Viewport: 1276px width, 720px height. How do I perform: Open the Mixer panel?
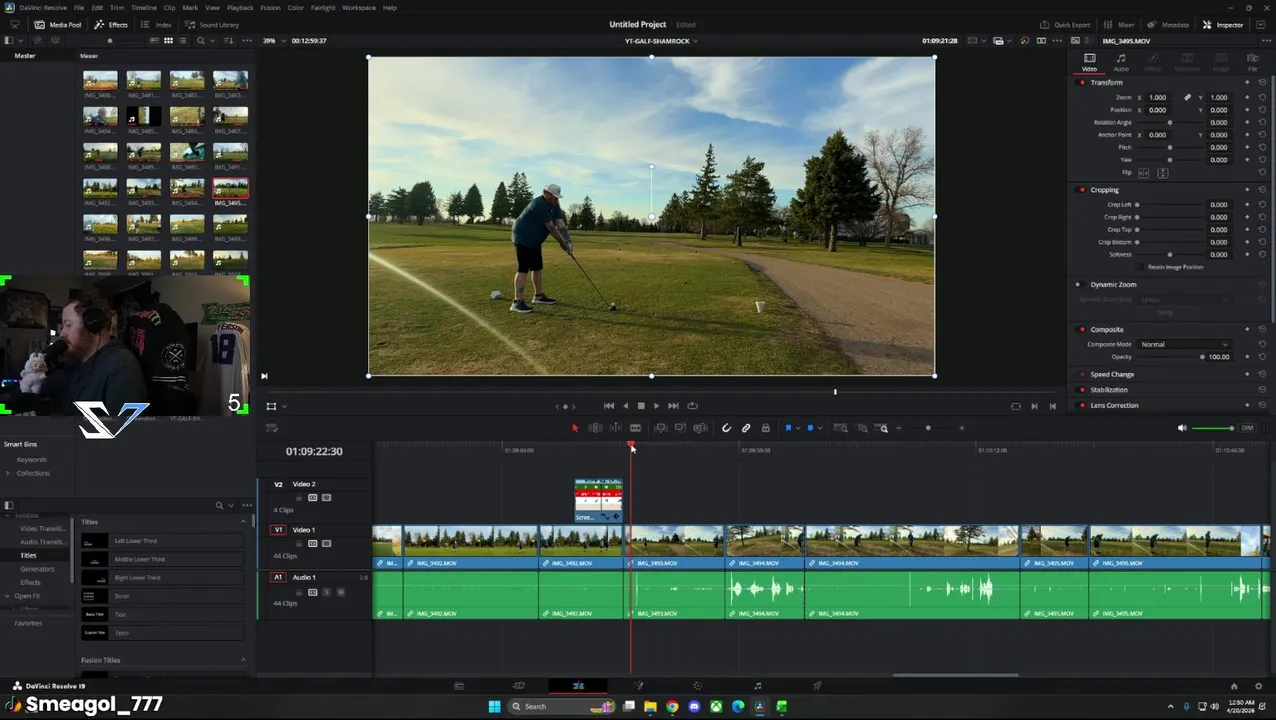(1120, 25)
